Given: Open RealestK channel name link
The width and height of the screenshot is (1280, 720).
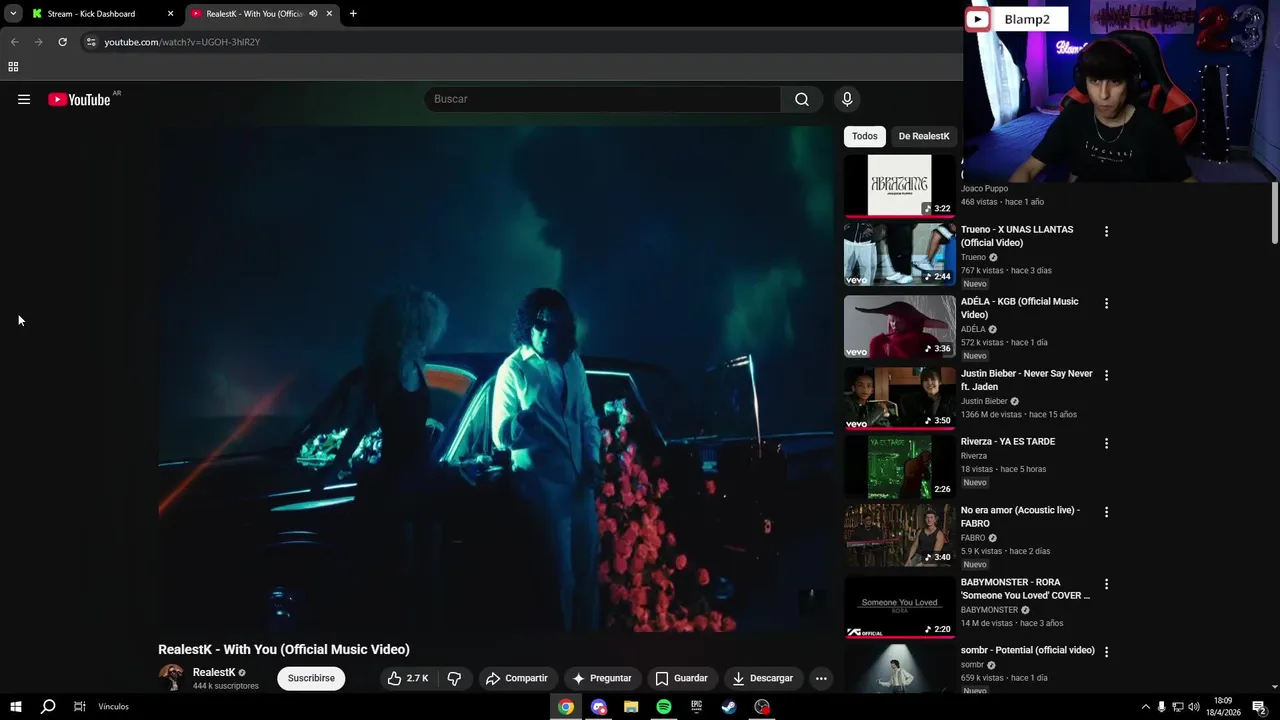Looking at the screenshot, I should [214, 672].
